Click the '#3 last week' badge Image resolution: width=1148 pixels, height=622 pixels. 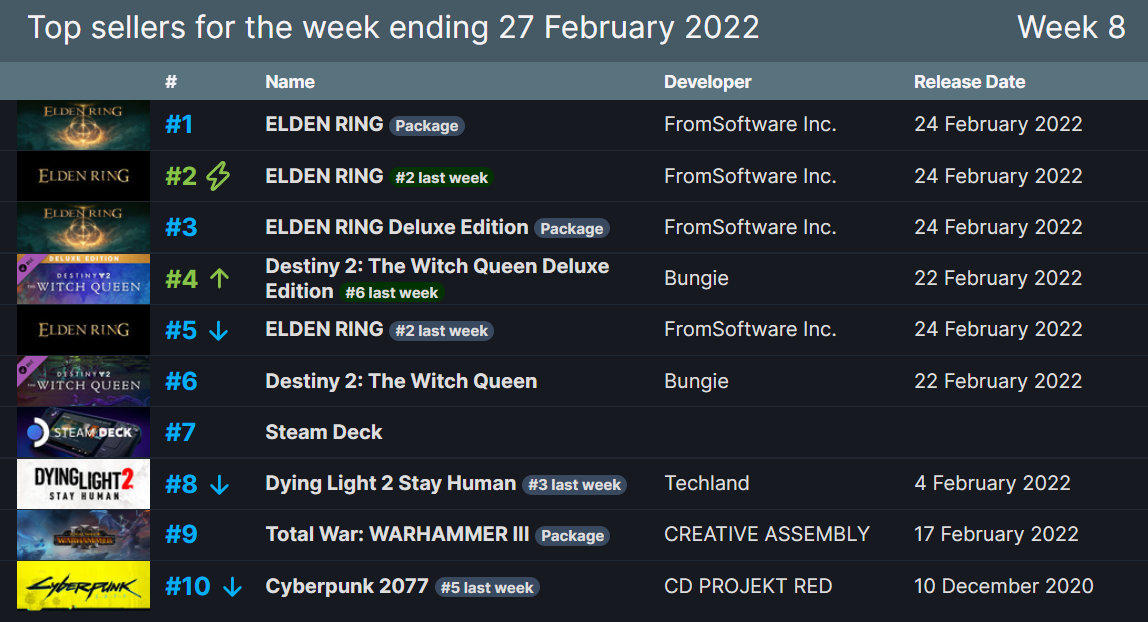[575, 484]
